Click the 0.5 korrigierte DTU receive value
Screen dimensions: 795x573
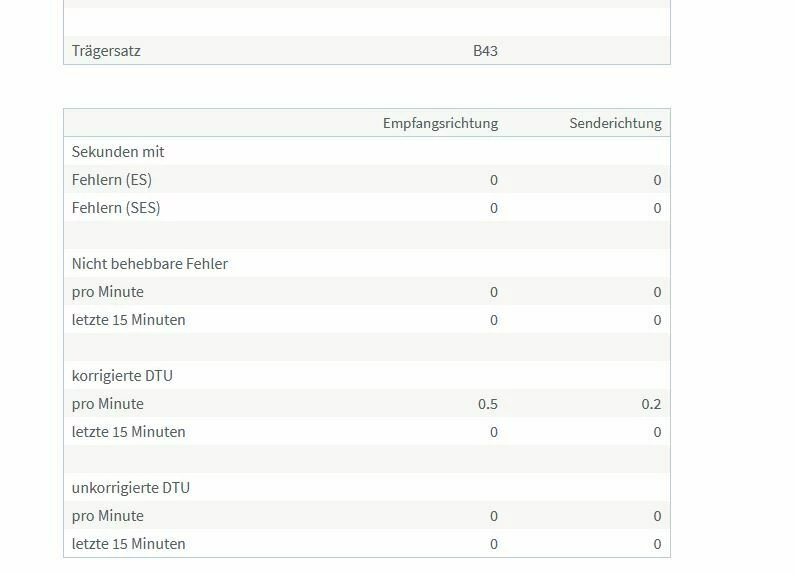pyautogui.click(x=488, y=404)
